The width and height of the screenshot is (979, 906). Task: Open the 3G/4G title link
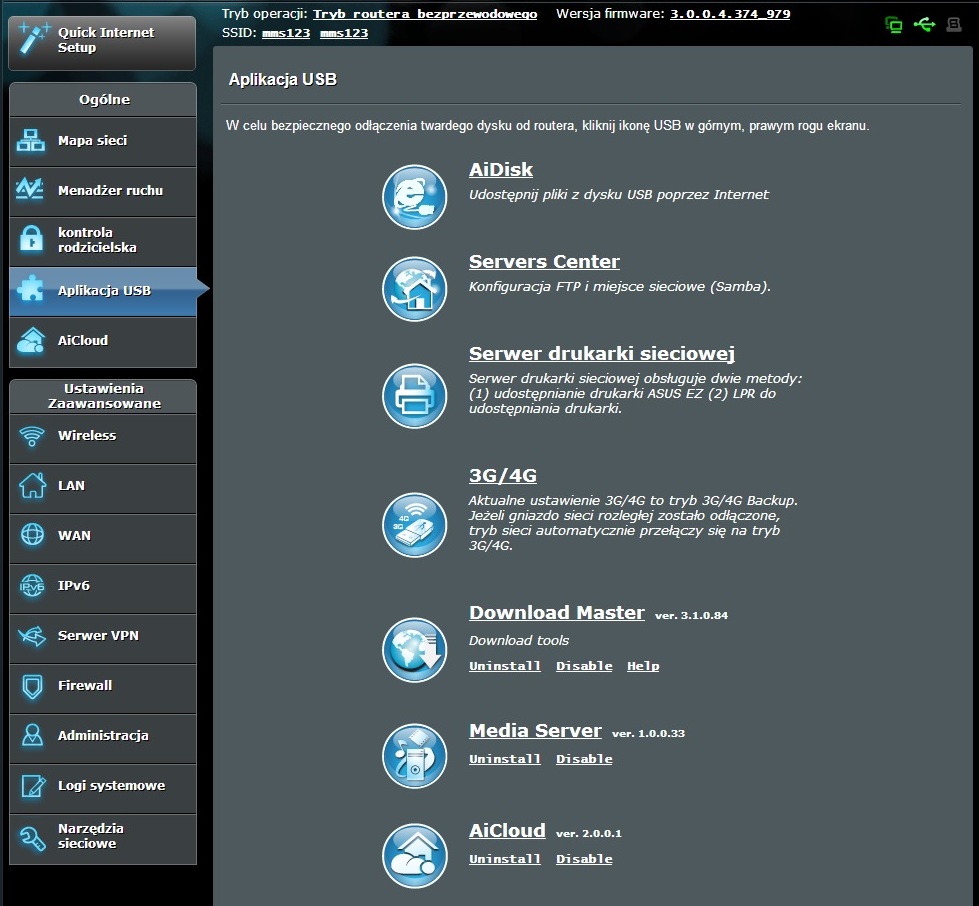click(x=503, y=476)
